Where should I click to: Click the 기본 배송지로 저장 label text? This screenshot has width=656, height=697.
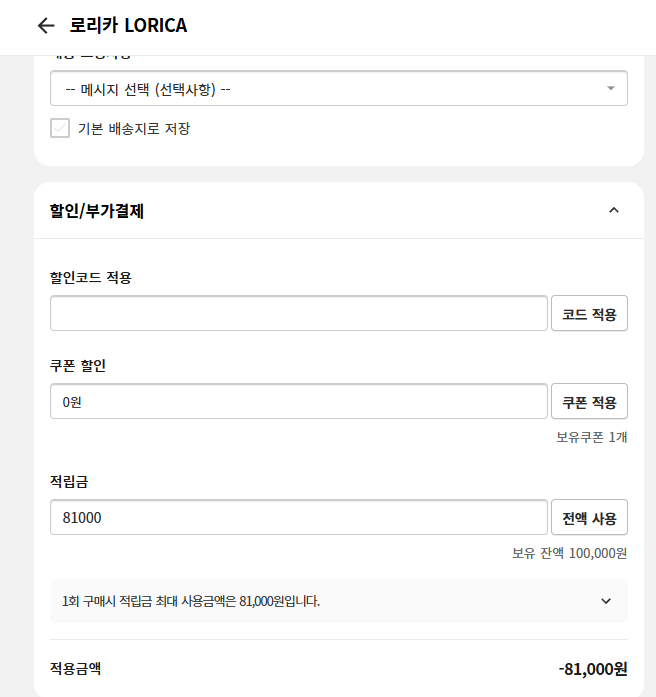(x=134, y=128)
